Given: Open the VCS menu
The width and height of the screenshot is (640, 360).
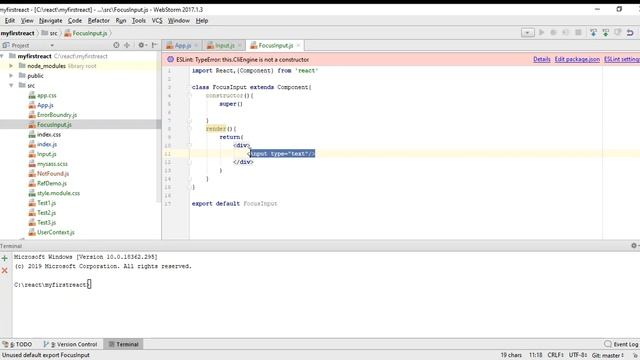Looking at the screenshot, I should tap(157, 20).
